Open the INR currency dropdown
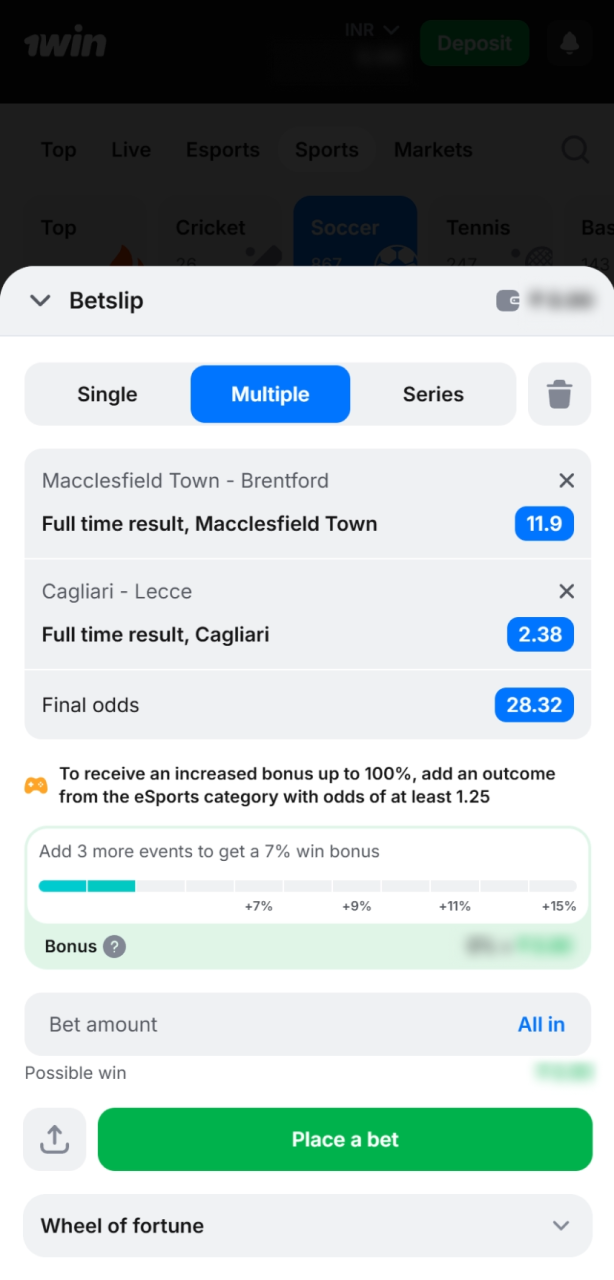Image resolution: width=614 pixels, height=1280 pixels. [x=370, y=29]
